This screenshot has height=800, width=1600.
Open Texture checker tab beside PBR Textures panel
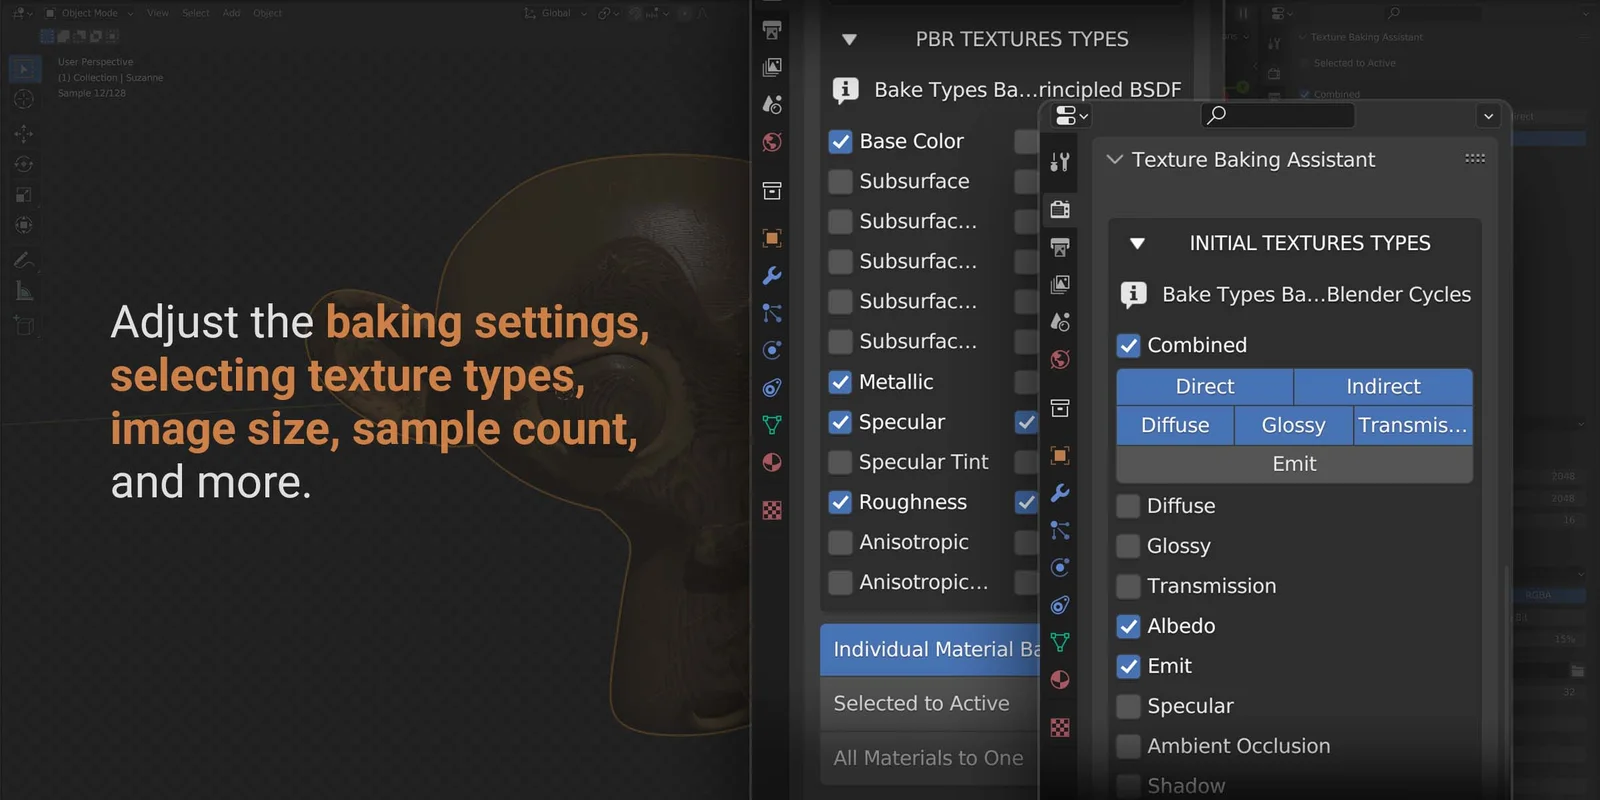click(772, 510)
